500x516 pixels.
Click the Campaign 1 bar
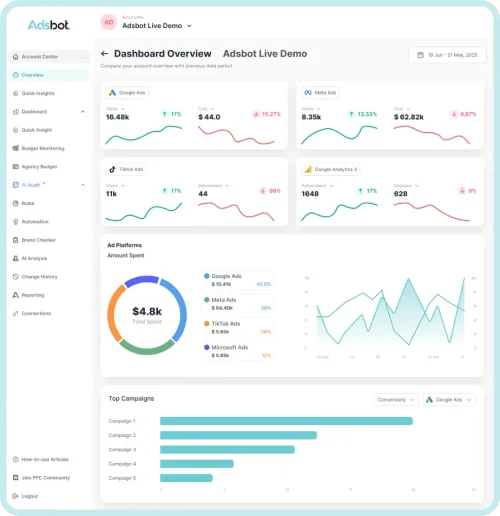[286, 421]
